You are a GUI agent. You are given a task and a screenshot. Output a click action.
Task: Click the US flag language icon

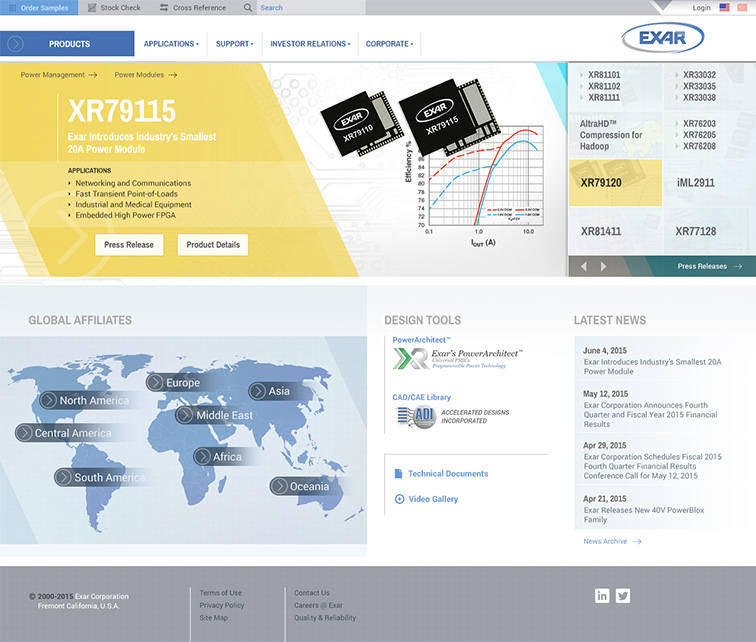click(x=724, y=7)
